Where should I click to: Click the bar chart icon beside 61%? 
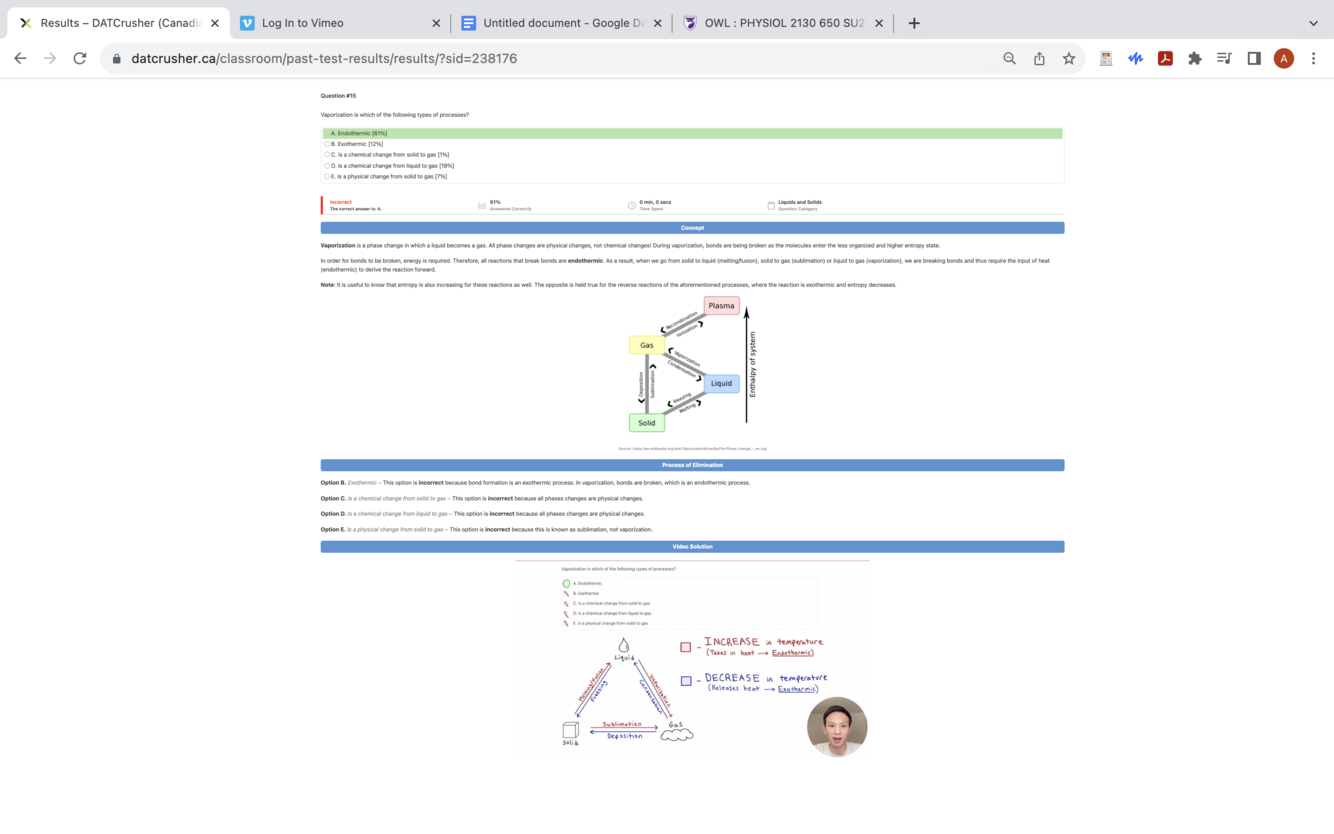[x=482, y=205]
